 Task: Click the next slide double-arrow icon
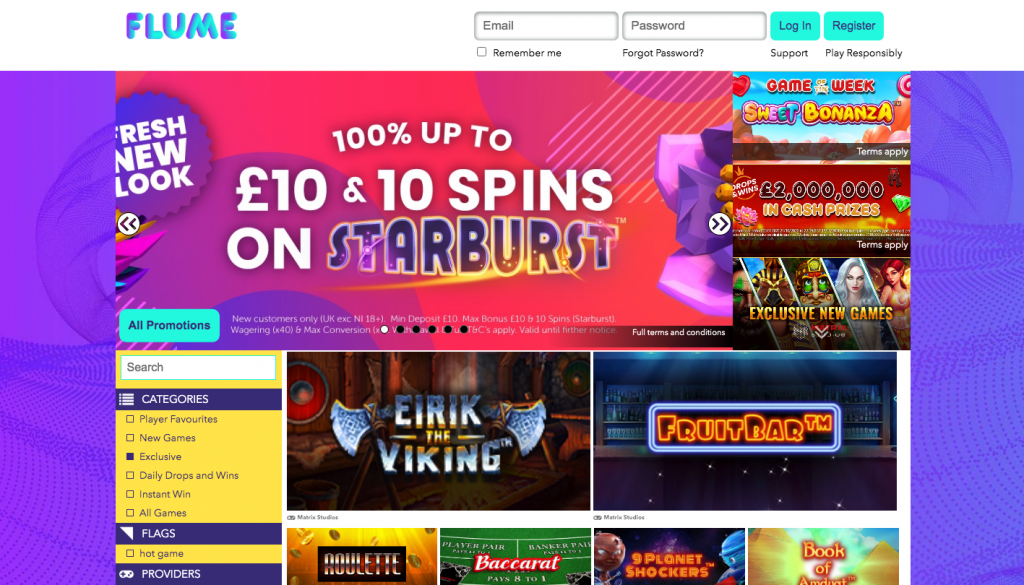point(720,224)
